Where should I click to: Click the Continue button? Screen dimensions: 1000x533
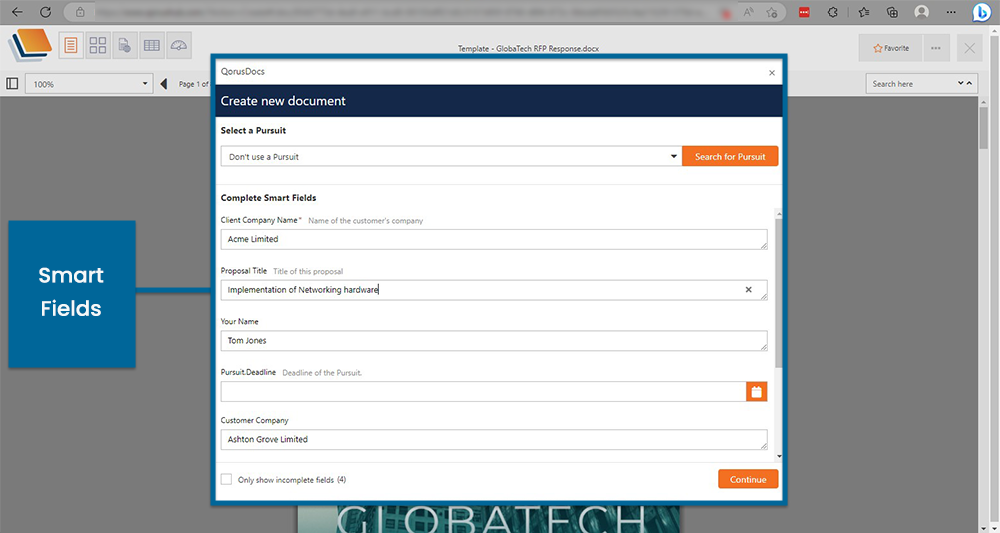tap(748, 479)
